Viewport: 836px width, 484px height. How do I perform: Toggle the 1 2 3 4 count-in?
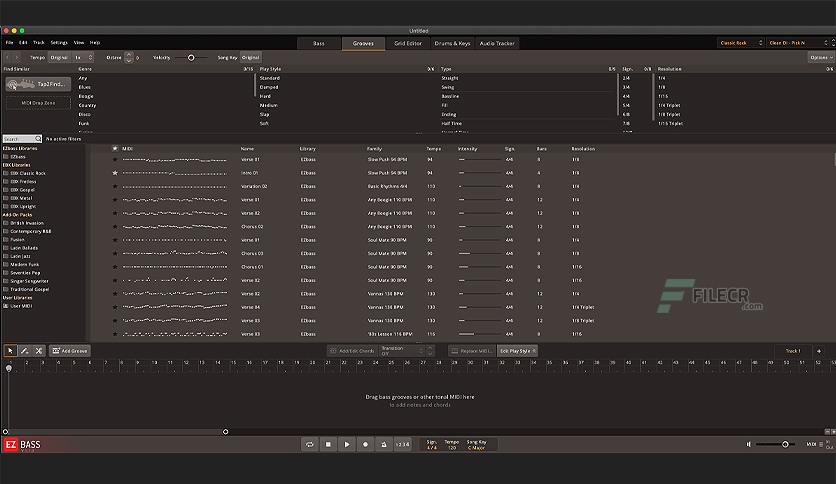(403, 444)
